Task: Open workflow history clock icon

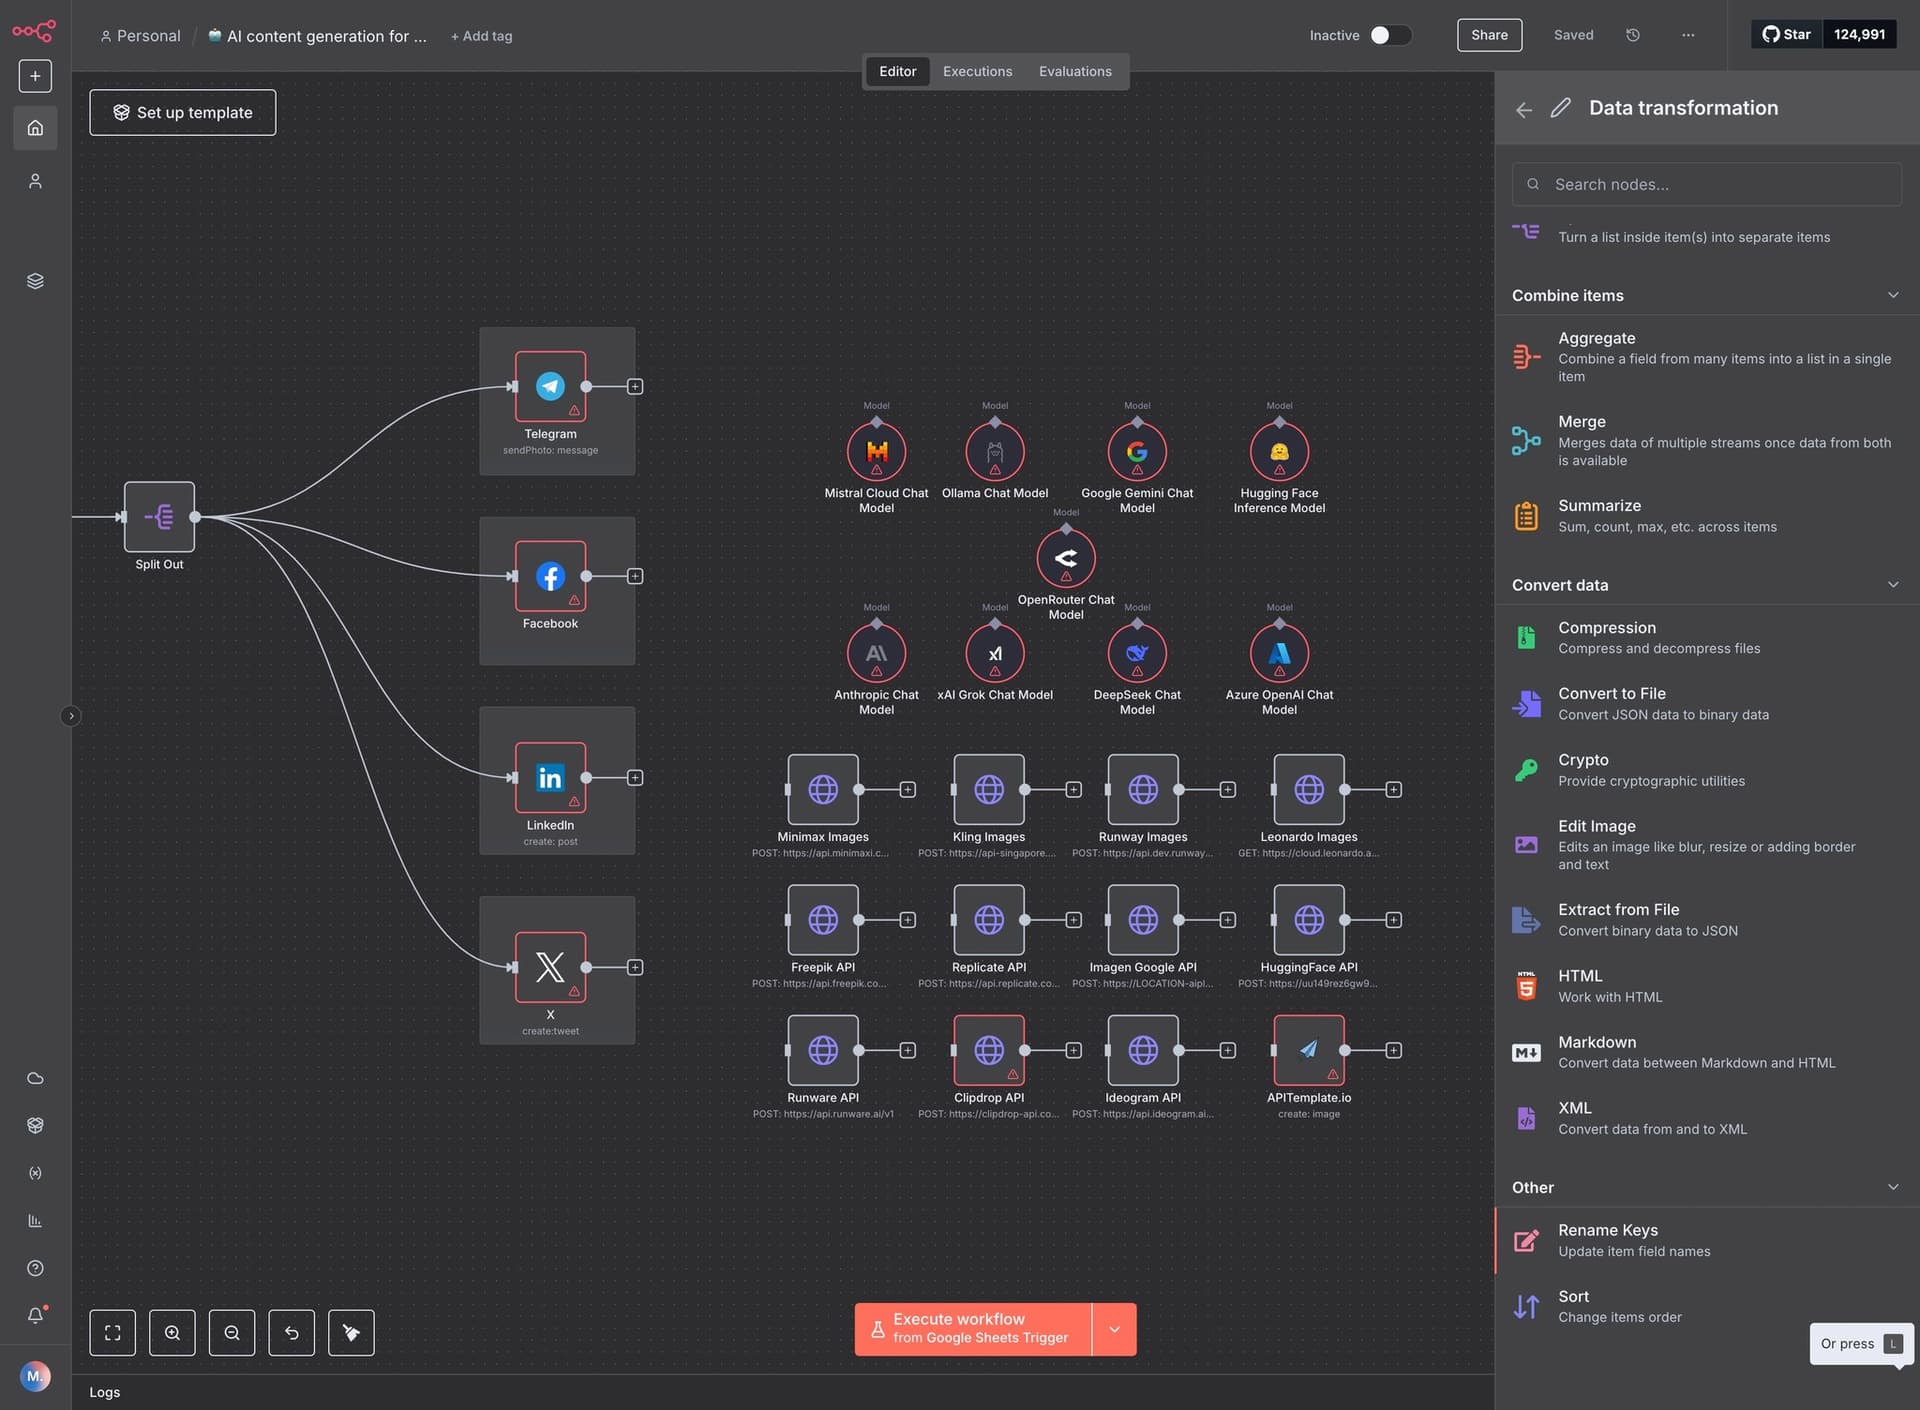Action: pyautogui.click(x=1633, y=35)
